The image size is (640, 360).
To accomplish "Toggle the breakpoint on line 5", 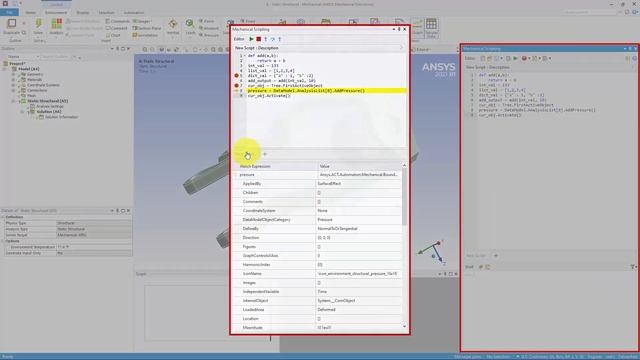I will [236, 76].
